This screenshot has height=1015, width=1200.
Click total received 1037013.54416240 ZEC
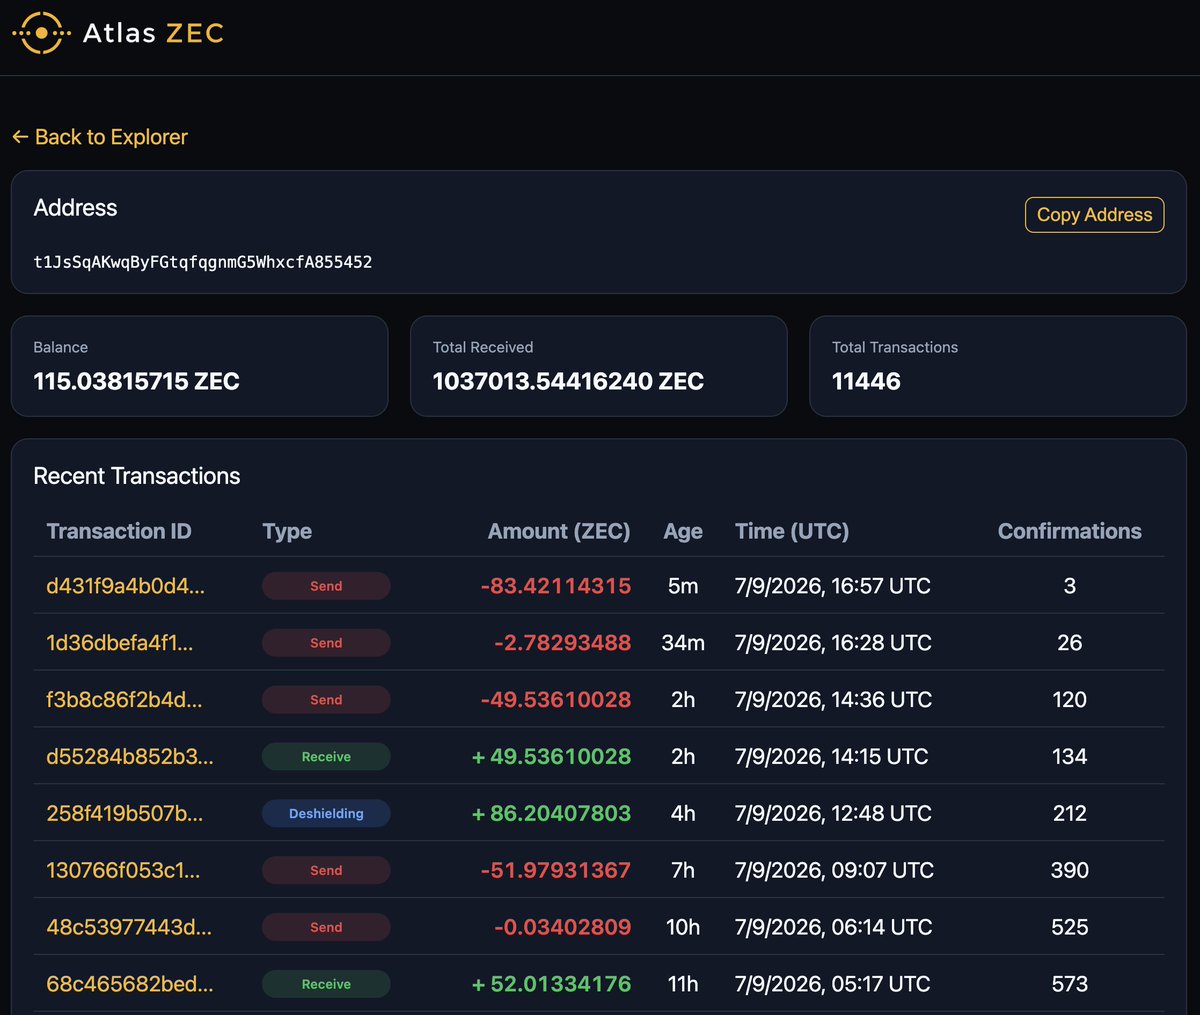[568, 381]
